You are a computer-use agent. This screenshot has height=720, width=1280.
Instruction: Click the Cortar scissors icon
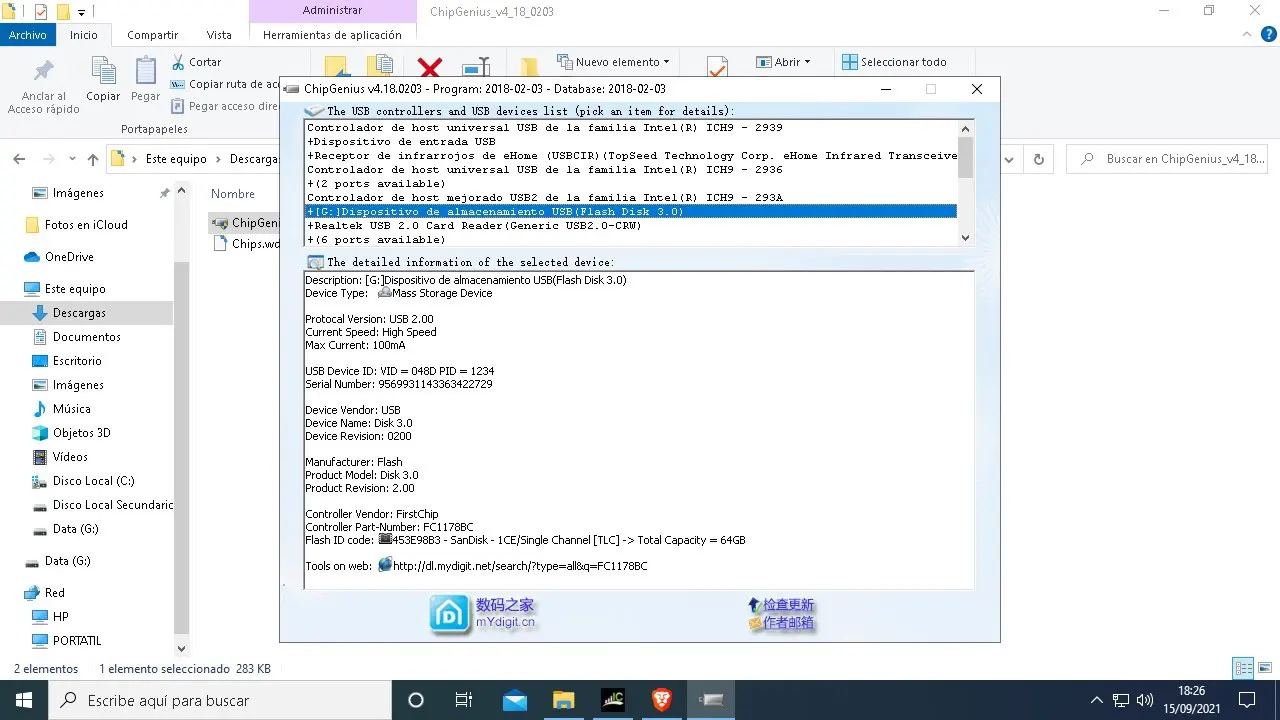[179, 62]
